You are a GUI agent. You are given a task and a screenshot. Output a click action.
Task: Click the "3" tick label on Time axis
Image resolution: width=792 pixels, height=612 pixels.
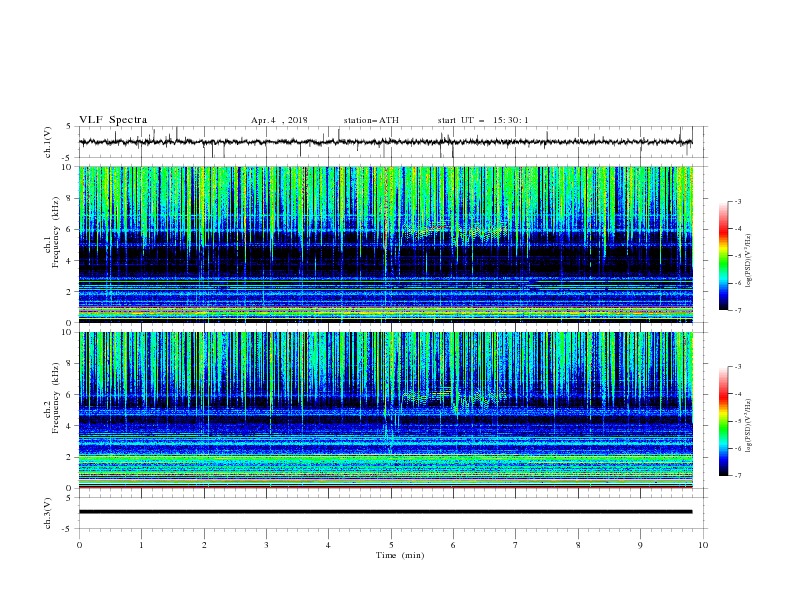point(266,545)
